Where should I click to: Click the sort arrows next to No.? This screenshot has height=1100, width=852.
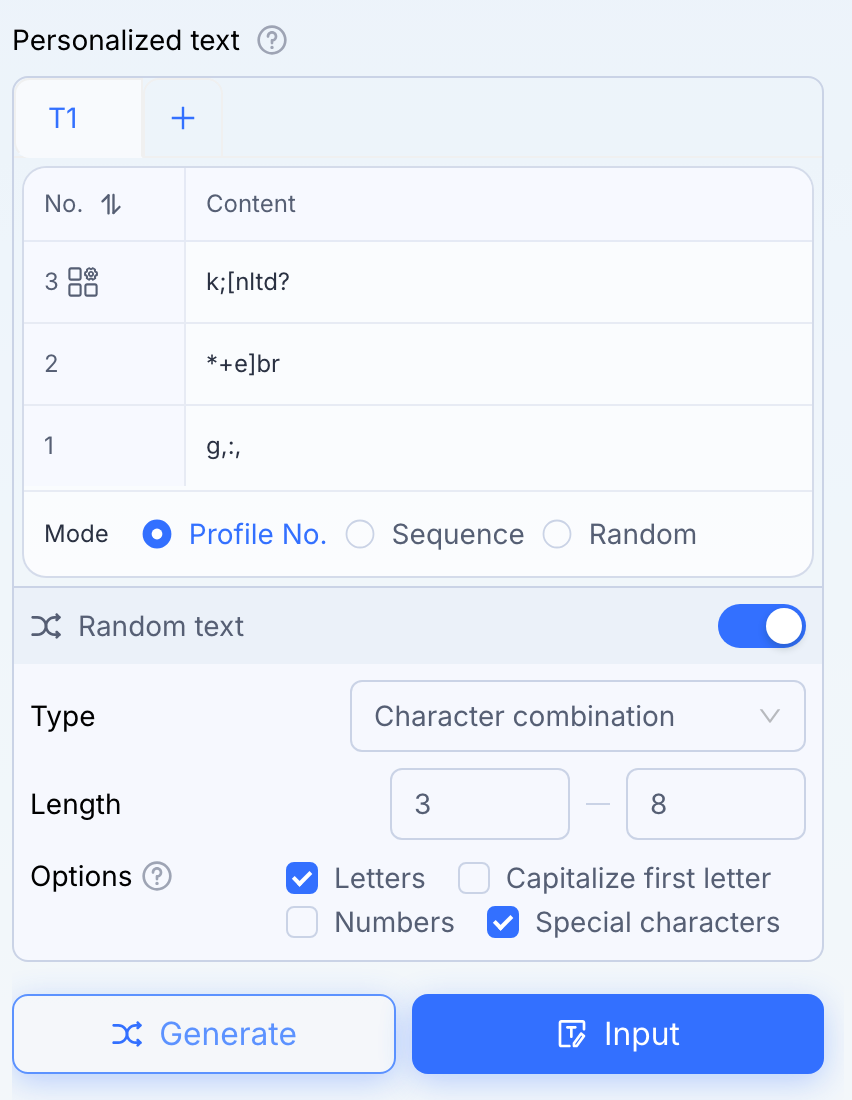tap(111, 204)
